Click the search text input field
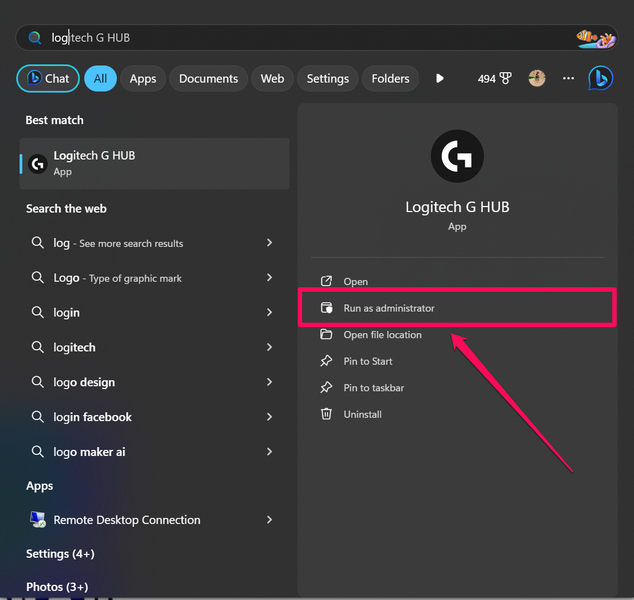 pos(300,37)
